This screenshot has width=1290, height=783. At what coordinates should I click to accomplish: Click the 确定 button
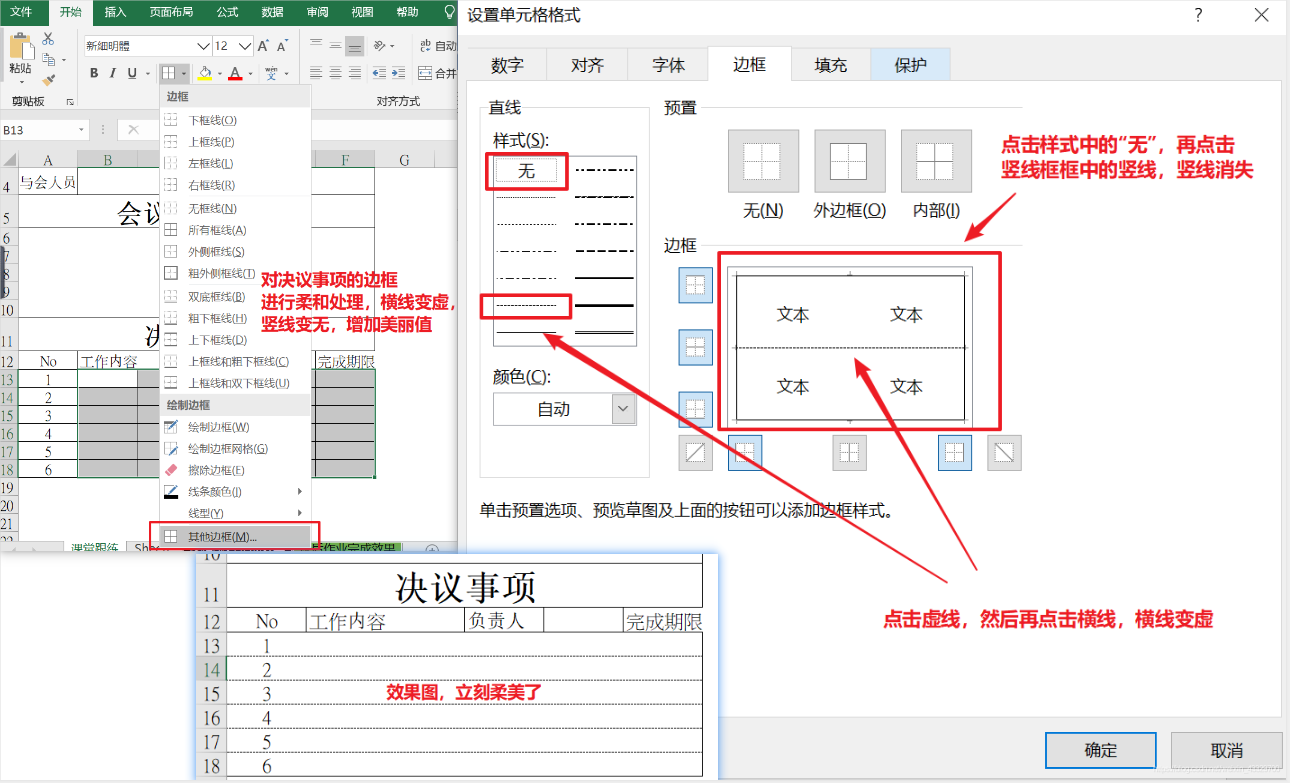(x=1101, y=750)
